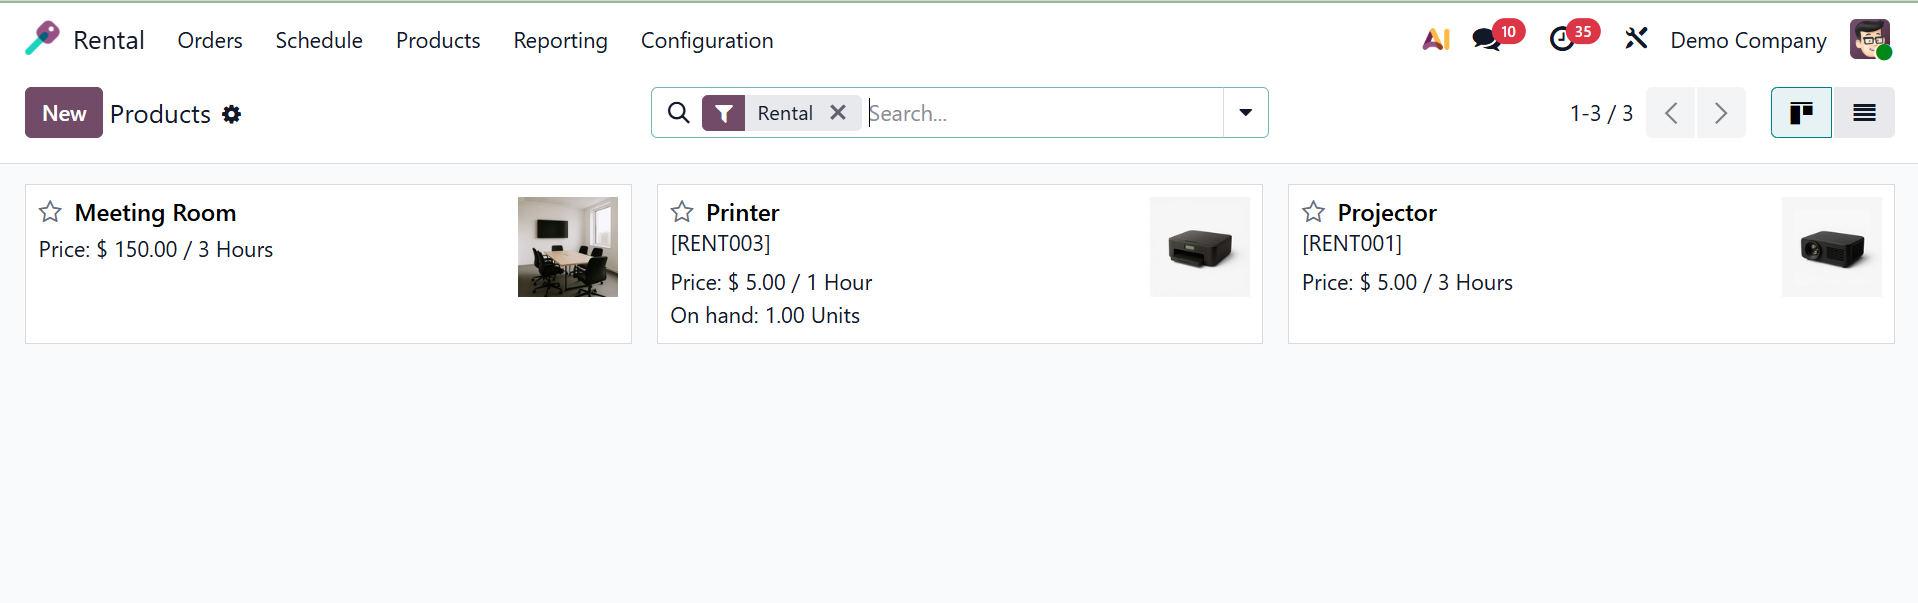Open the activities clock icon
The height and width of the screenshot is (603, 1918).
[x=1562, y=40]
